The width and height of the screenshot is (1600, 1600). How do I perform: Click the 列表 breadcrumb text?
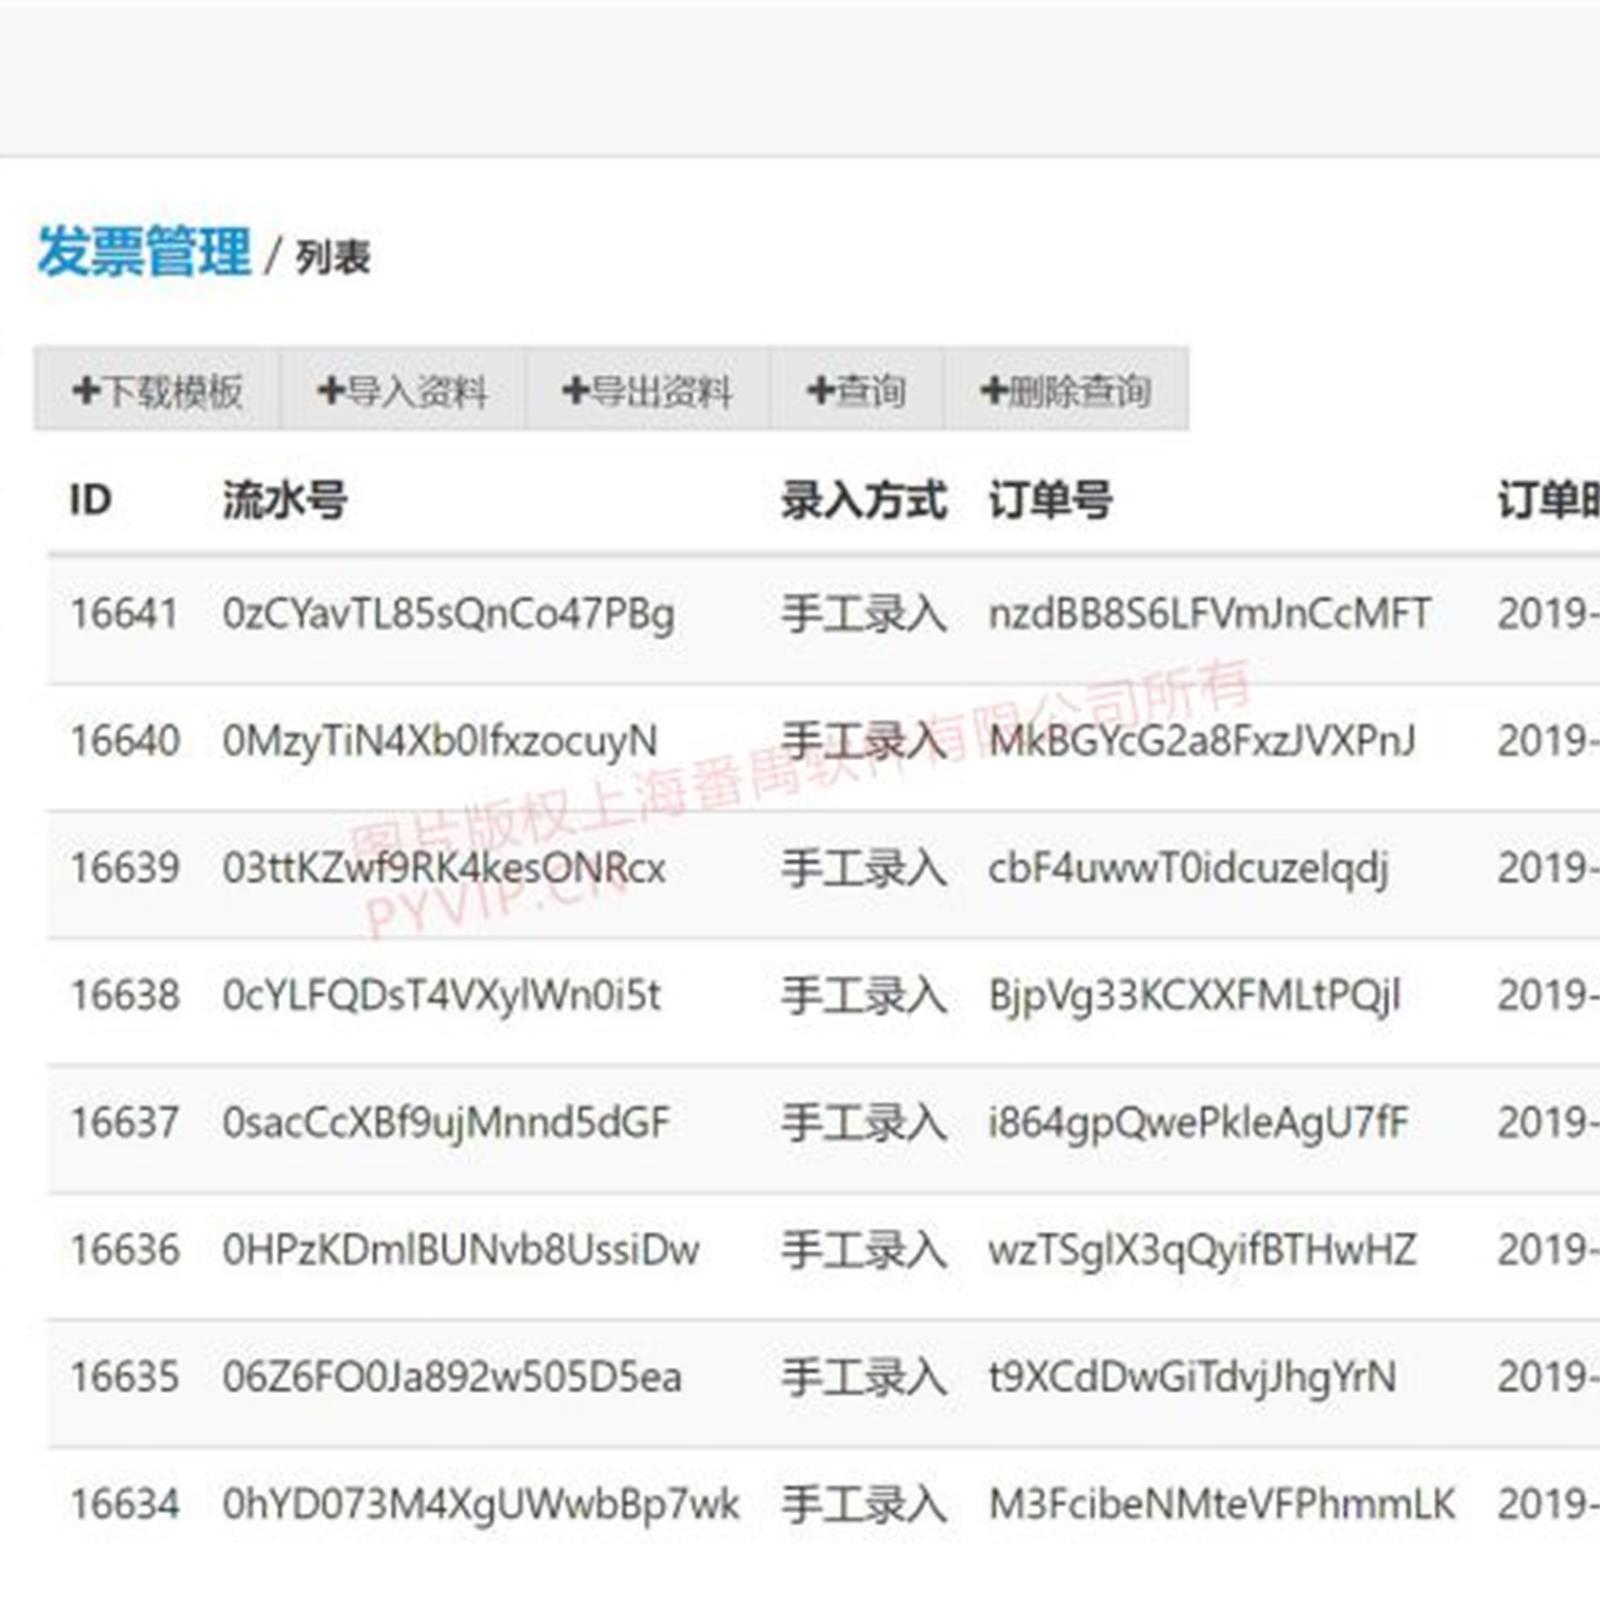click(x=333, y=257)
